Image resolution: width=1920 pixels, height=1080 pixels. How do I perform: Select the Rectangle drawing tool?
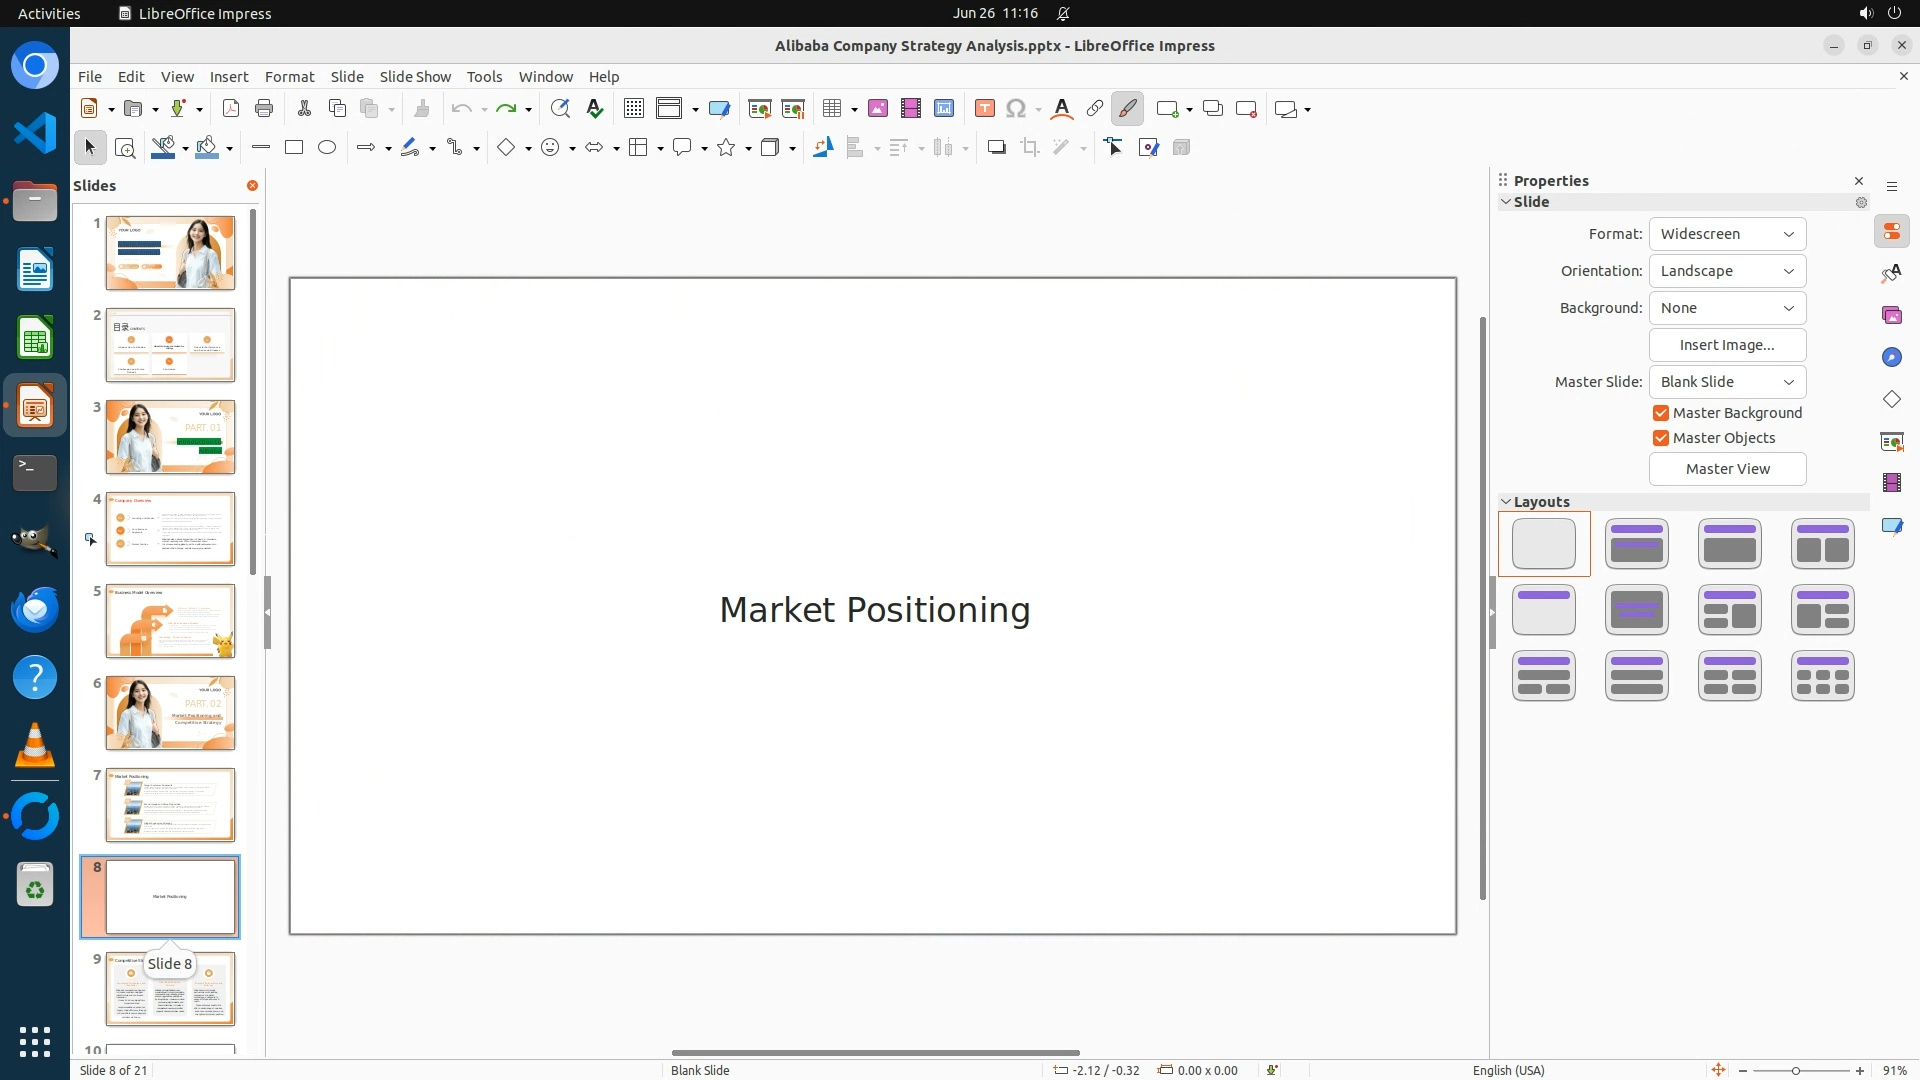(x=294, y=148)
